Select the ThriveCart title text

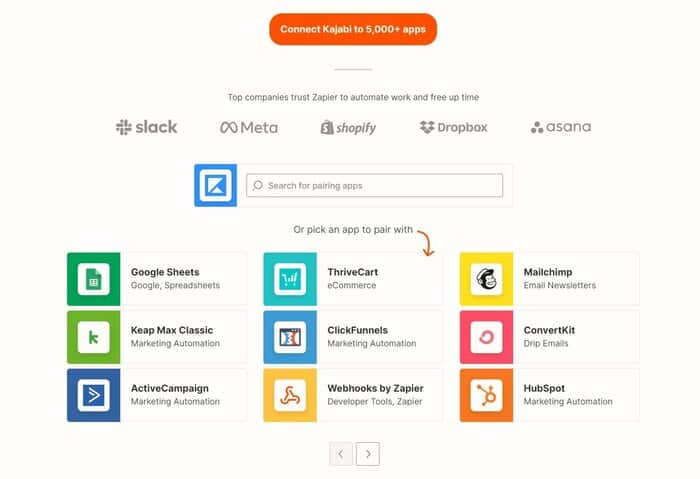tap(353, 272)
